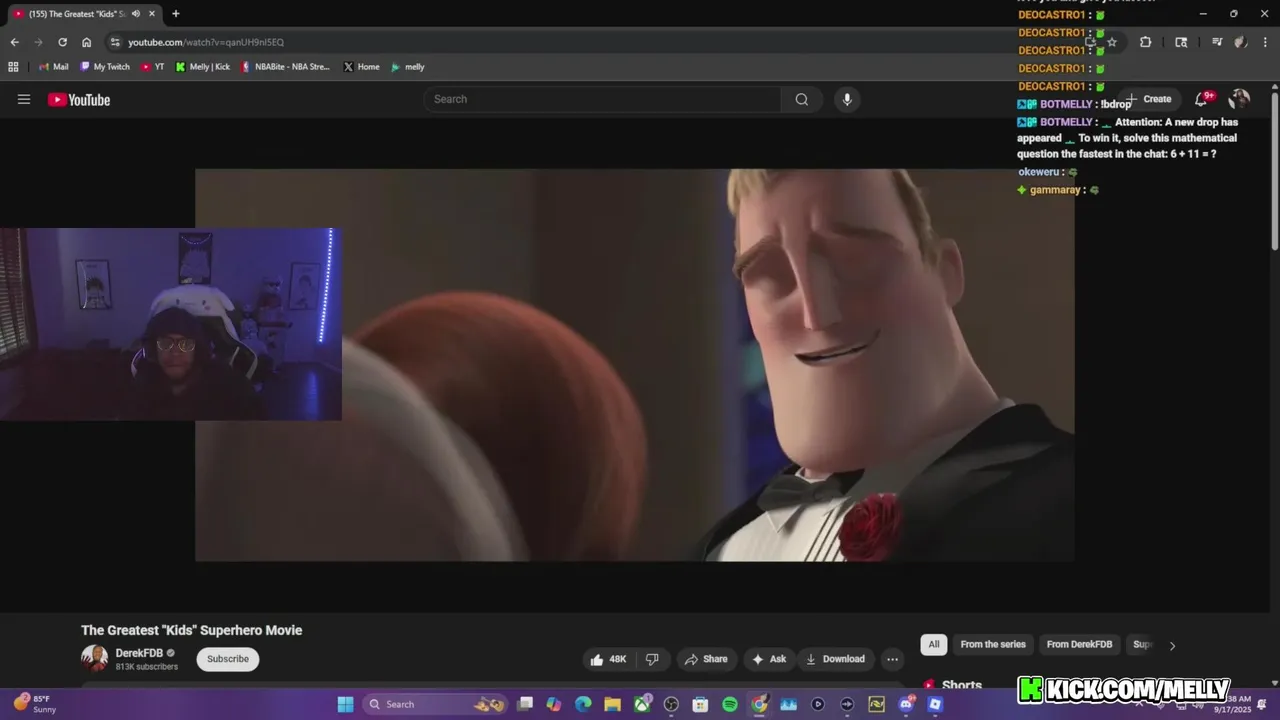Open File Explorer from the taskbar
Screen dimensions: 1280x720
click(x=612, y=704)
